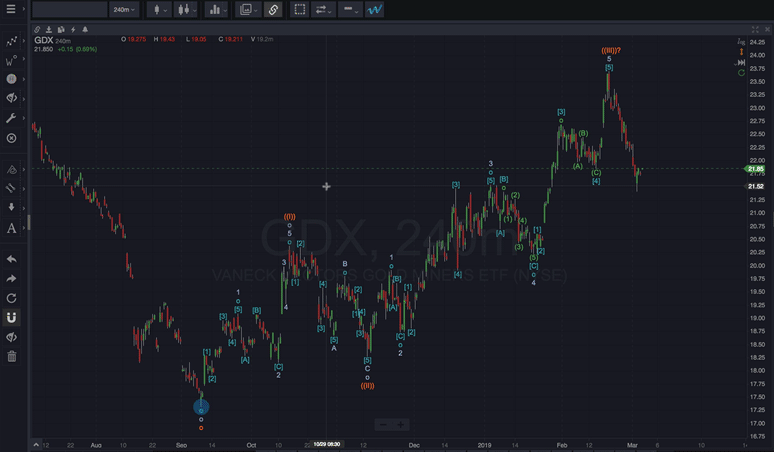Viewport: 774px width, 452px height.
Task: Click the up chevron at bottom left
Action: [36, 445]
